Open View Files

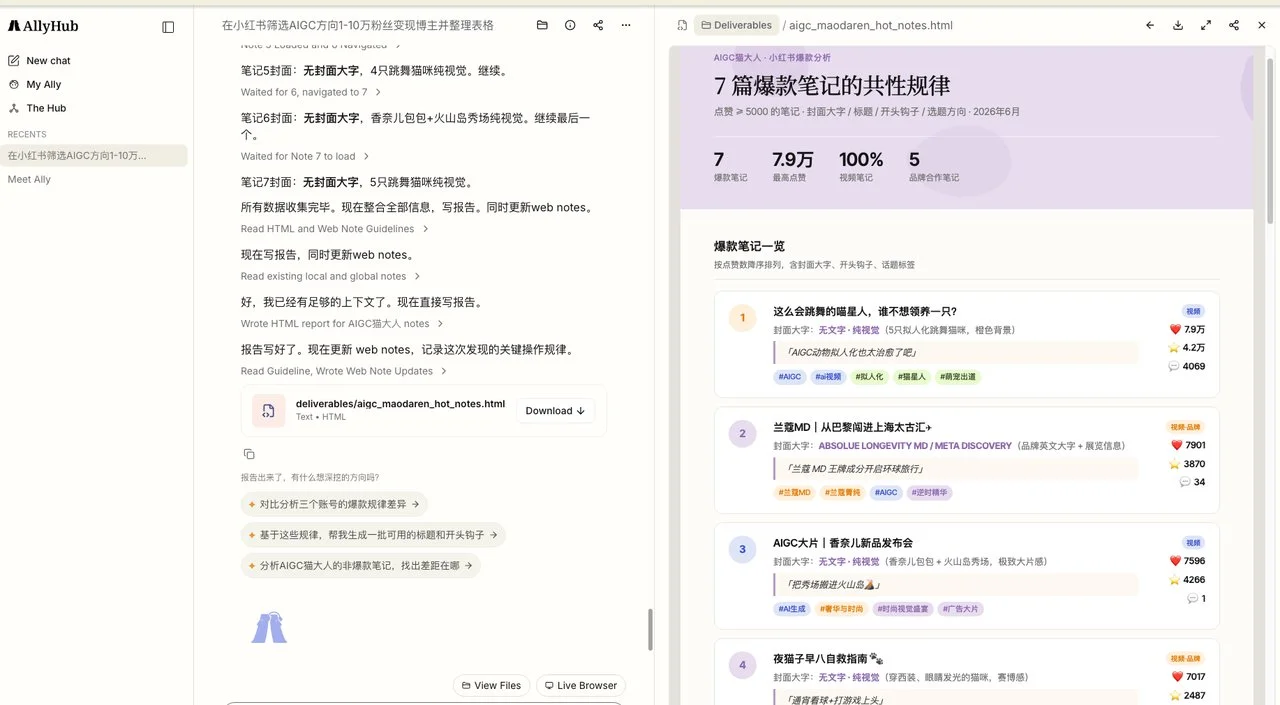[491, 685]
